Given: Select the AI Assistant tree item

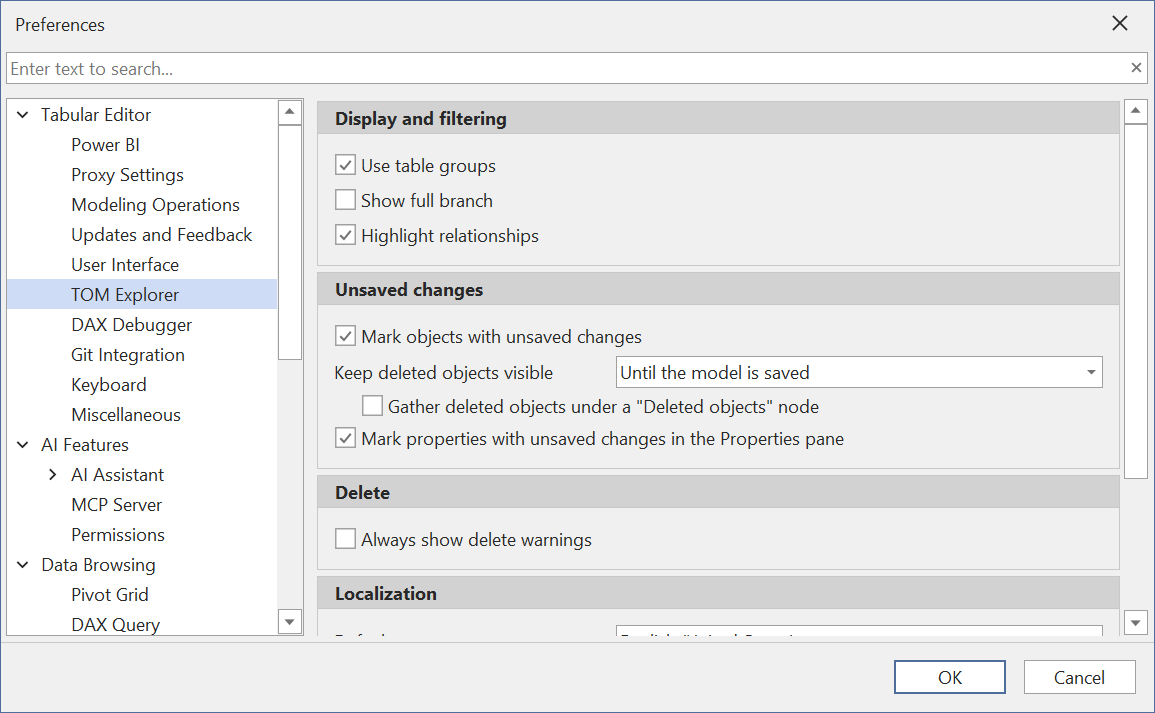Looking at the screenshot, I should [118, 475].
